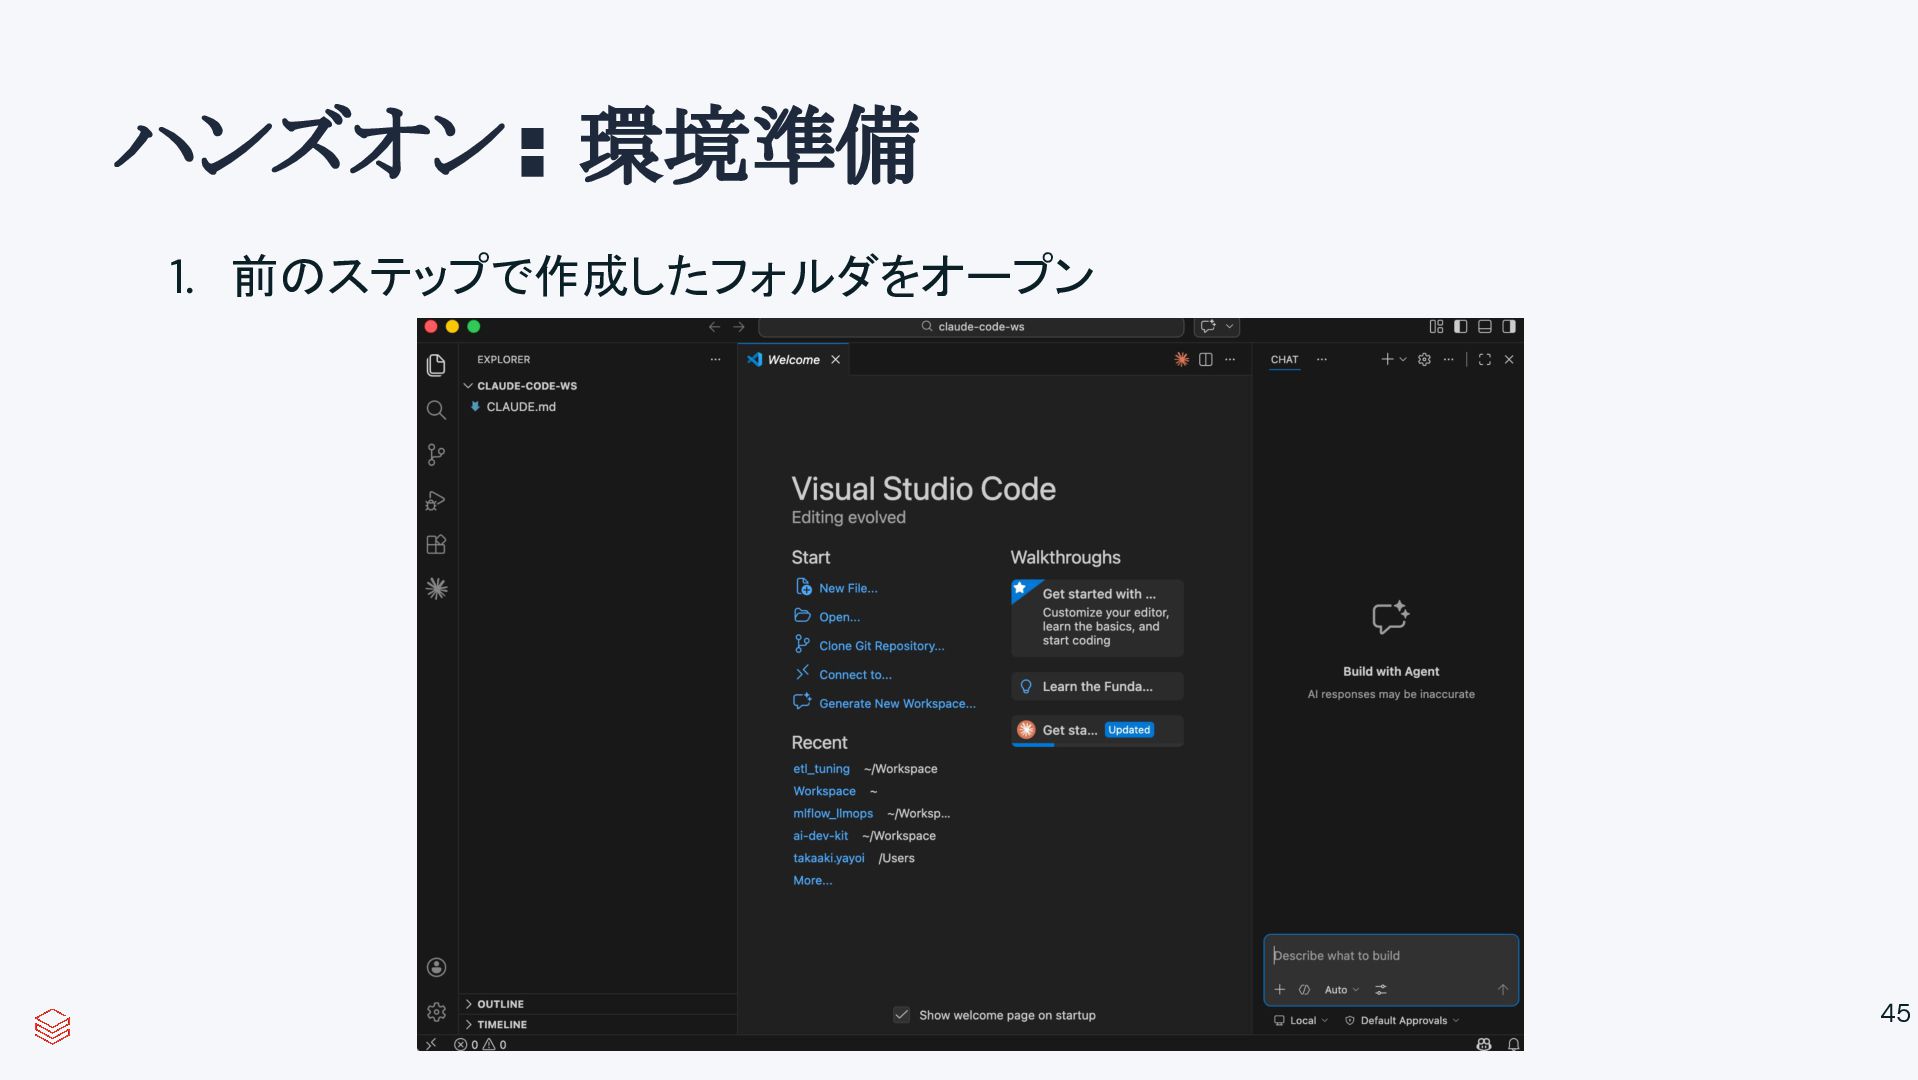Toggle the Primary Side Bar
The height and width of the screenshot is (1080, 1918).
pos(1460,327)
